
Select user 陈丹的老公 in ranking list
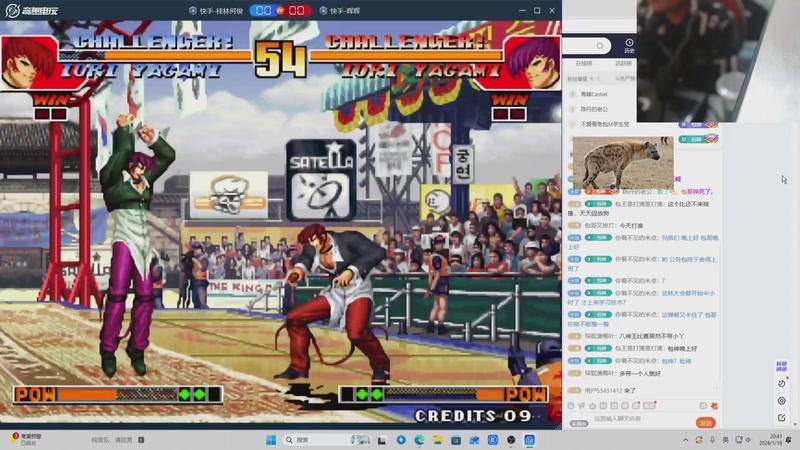(594, 109)
